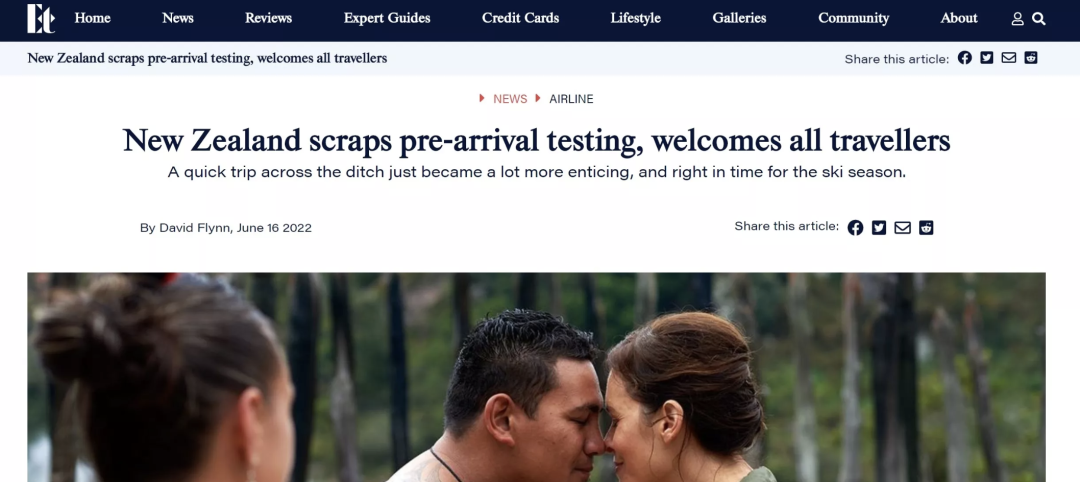Select Credit Cards in navigation
Screen dimensions: 1080x482
(x=521, y=19)
